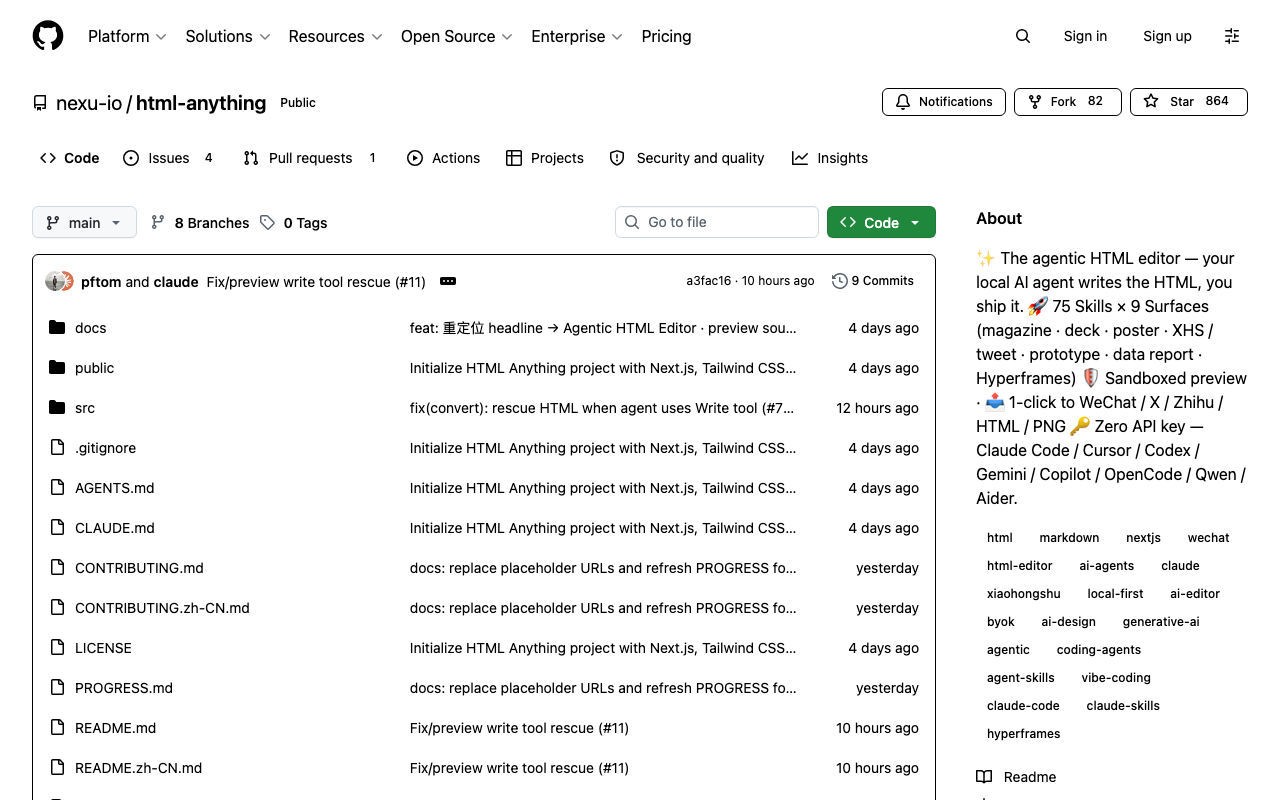Image resolution: width=1280 pixels, height=800 pixels.
Task: Open the src folder commit message link
Action: pyautogui.click(x=602, y=408)
